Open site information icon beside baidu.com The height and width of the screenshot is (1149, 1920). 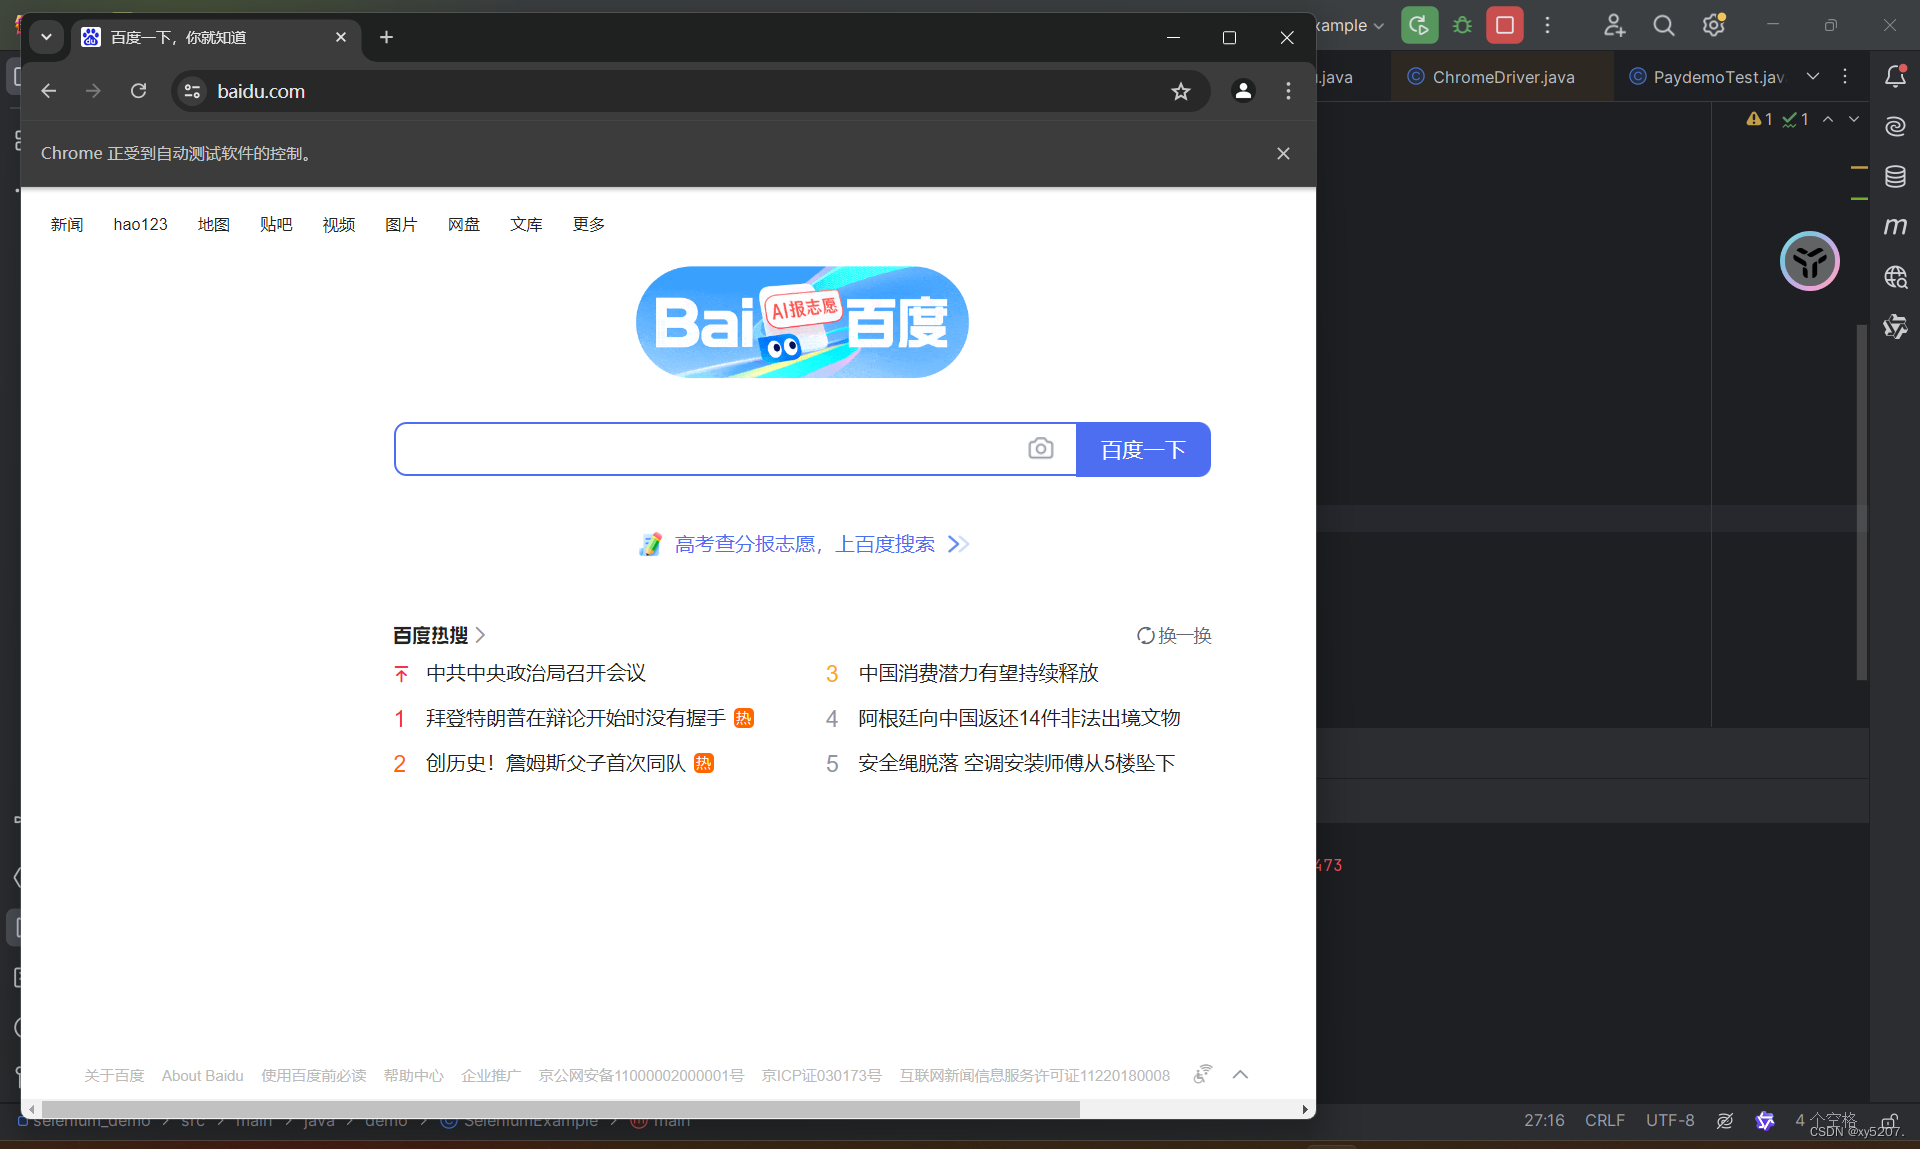pos(192,91)
